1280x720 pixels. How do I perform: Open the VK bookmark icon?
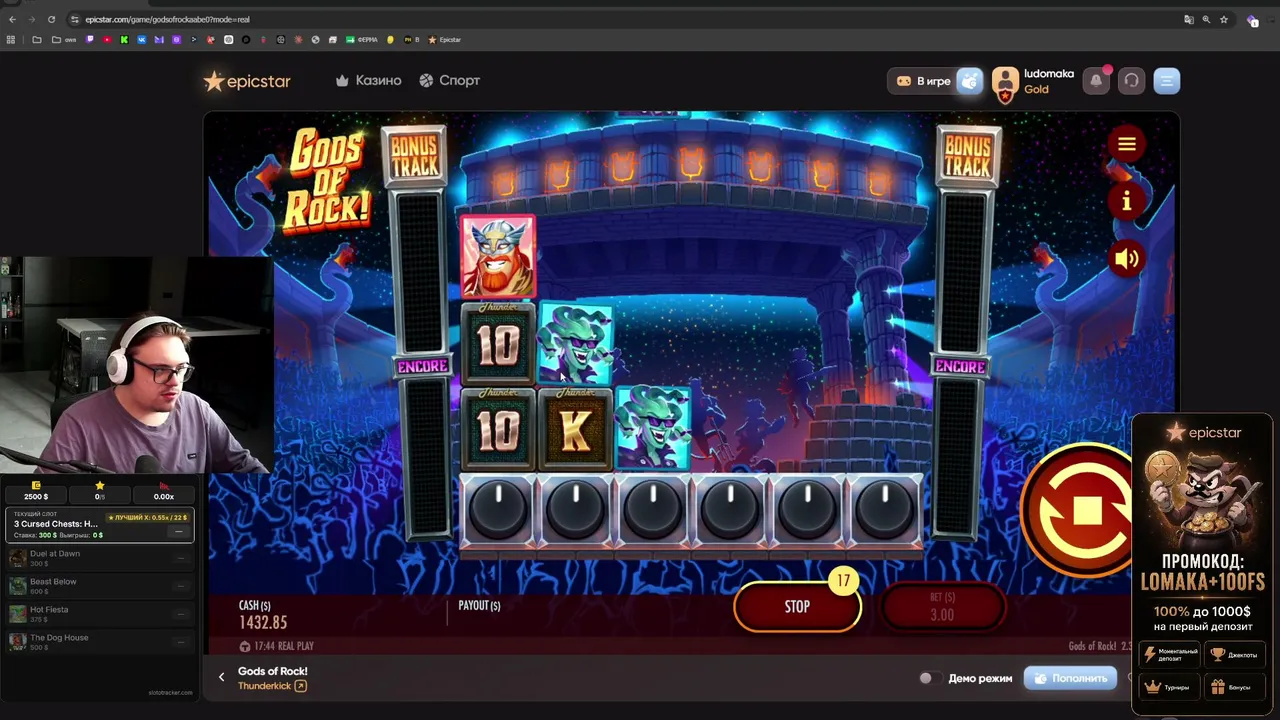[142, 40]
